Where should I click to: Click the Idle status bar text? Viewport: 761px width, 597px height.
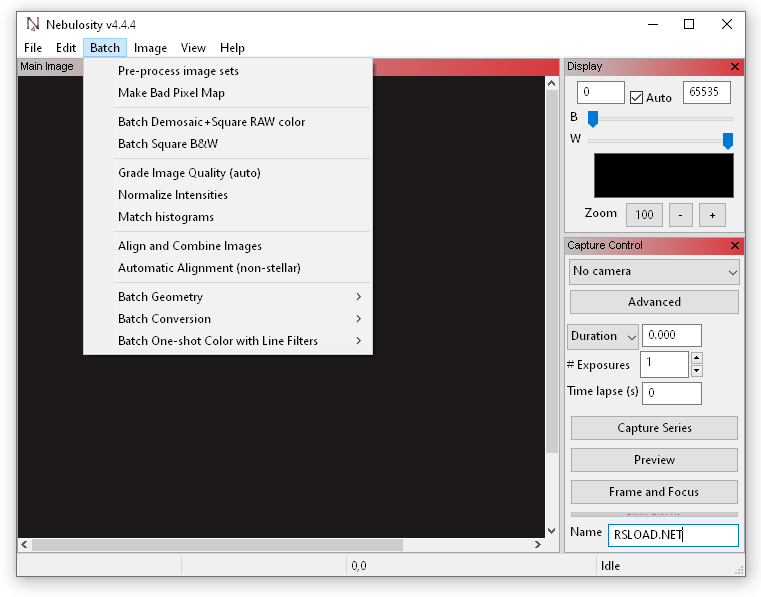pos(610,566)
